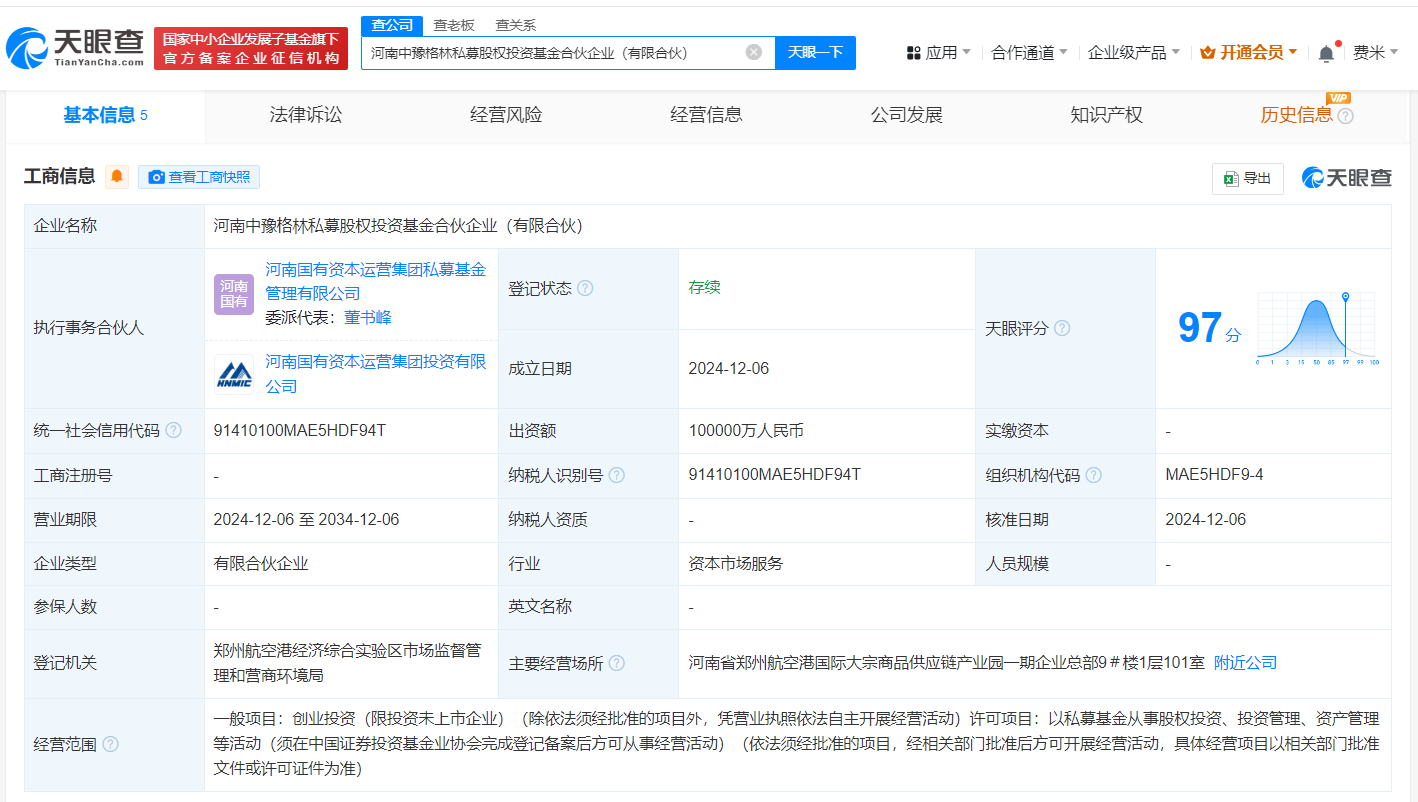The height and width of the screenshot is (802, 1418).
Task: Click the 应用 grid icon
Action: click(x=913, y=52)
